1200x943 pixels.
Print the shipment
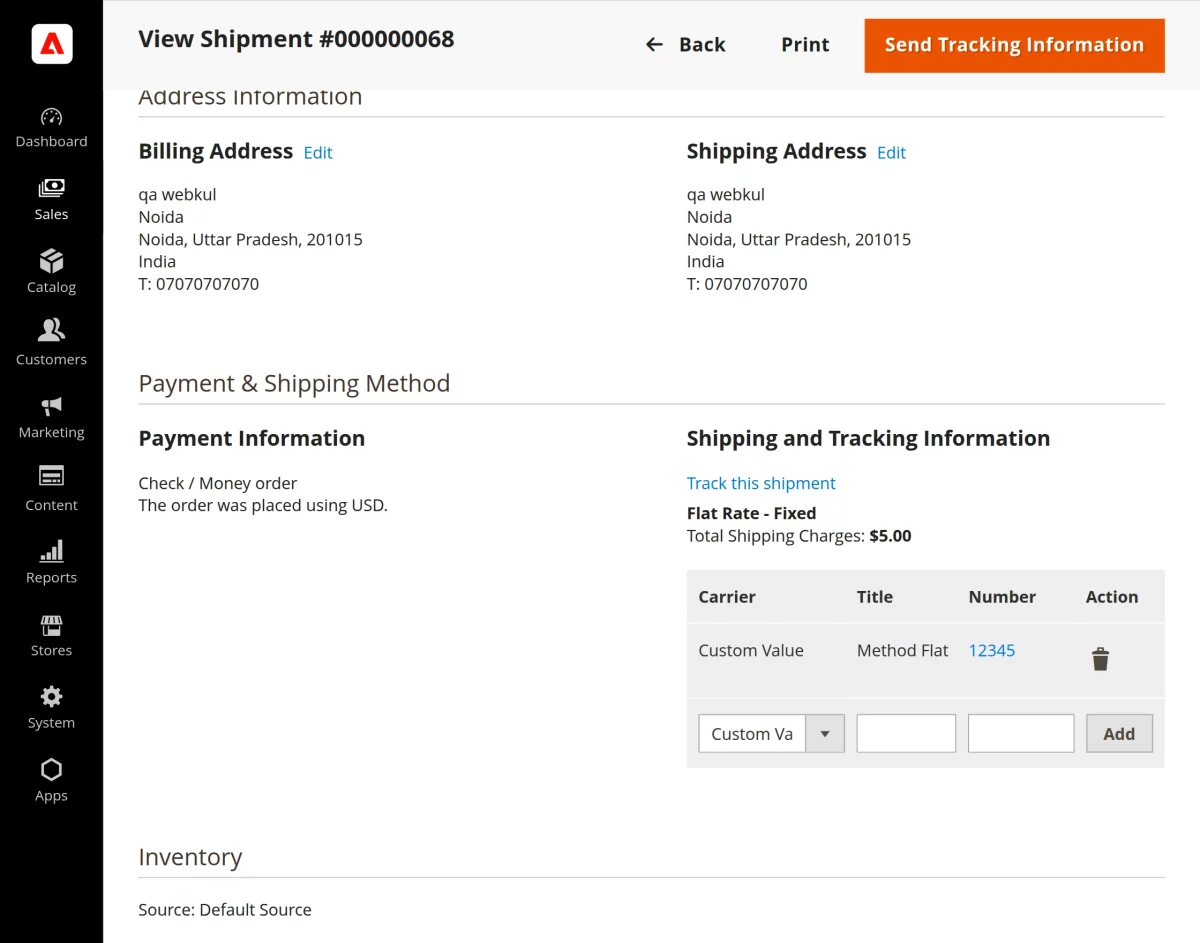pos(805,45)
